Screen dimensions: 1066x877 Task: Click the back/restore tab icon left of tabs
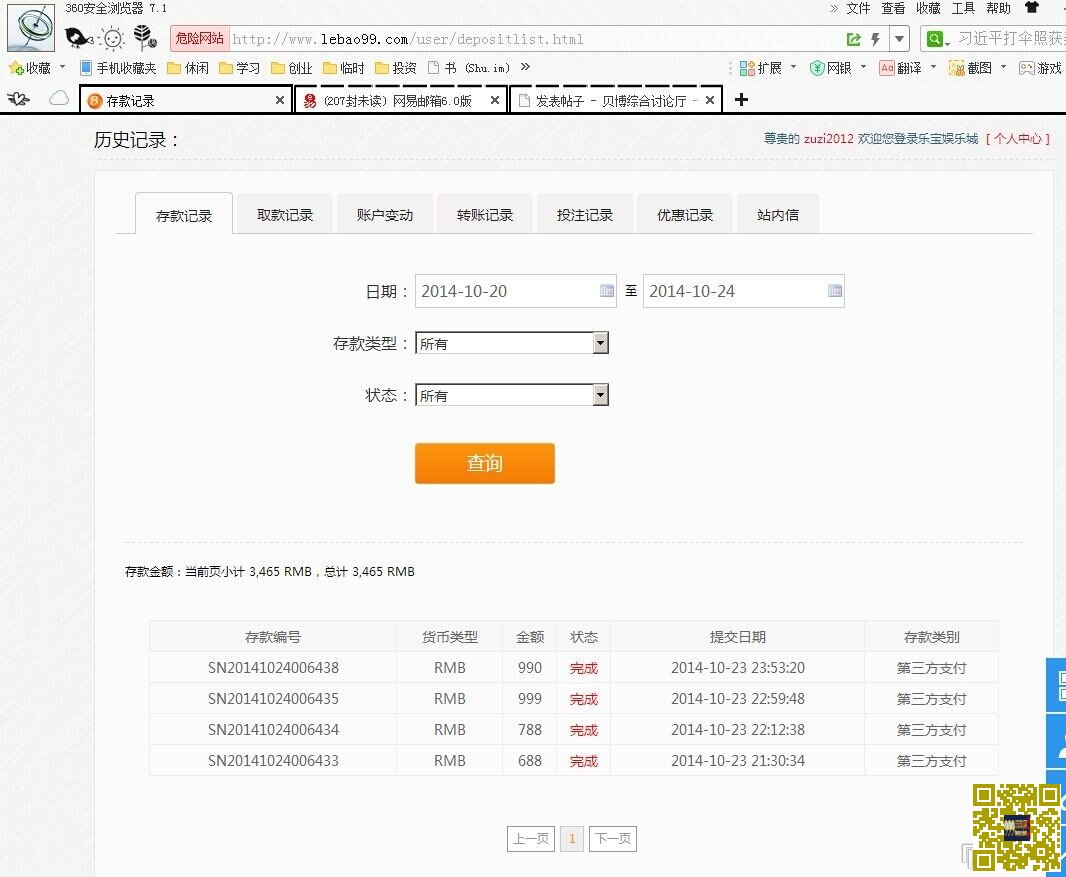click(18, 99)
